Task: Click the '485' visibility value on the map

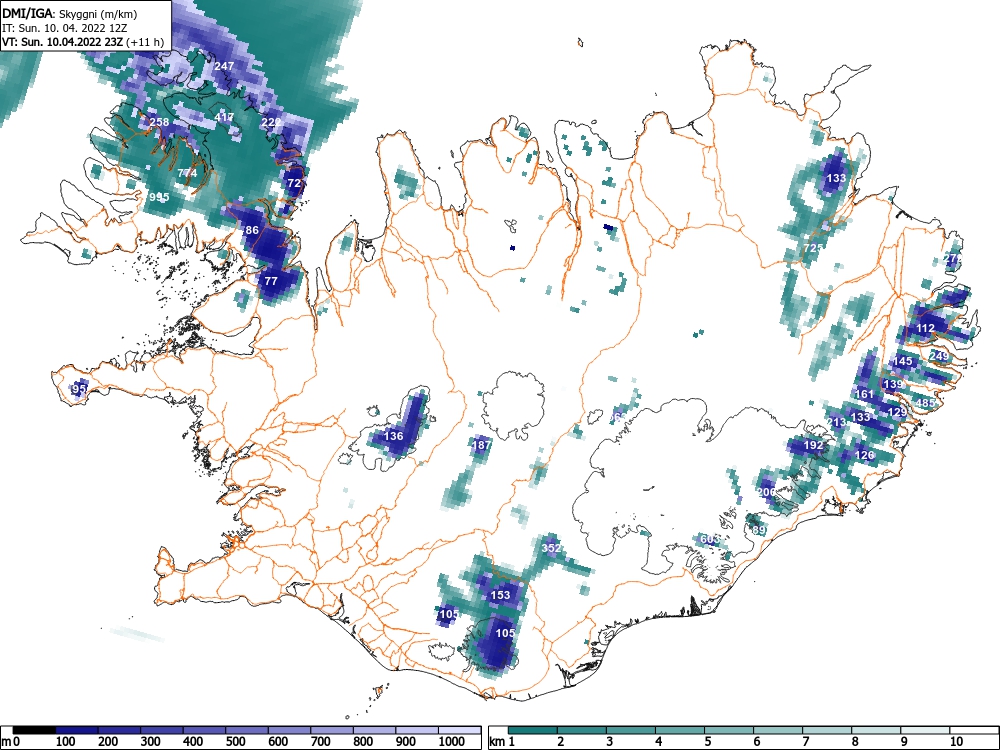Action: pos(925,403)
